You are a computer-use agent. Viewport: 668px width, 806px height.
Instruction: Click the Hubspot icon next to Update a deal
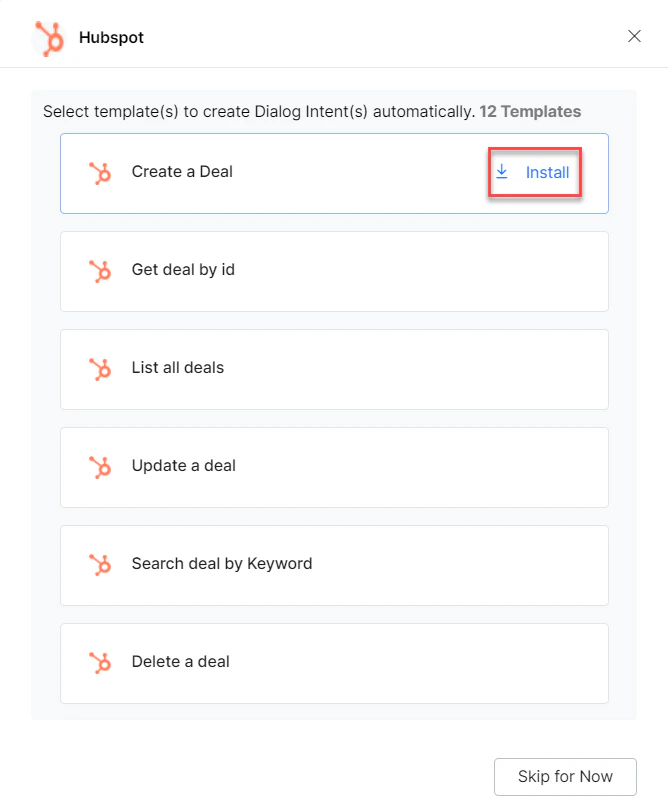[101, 466]
